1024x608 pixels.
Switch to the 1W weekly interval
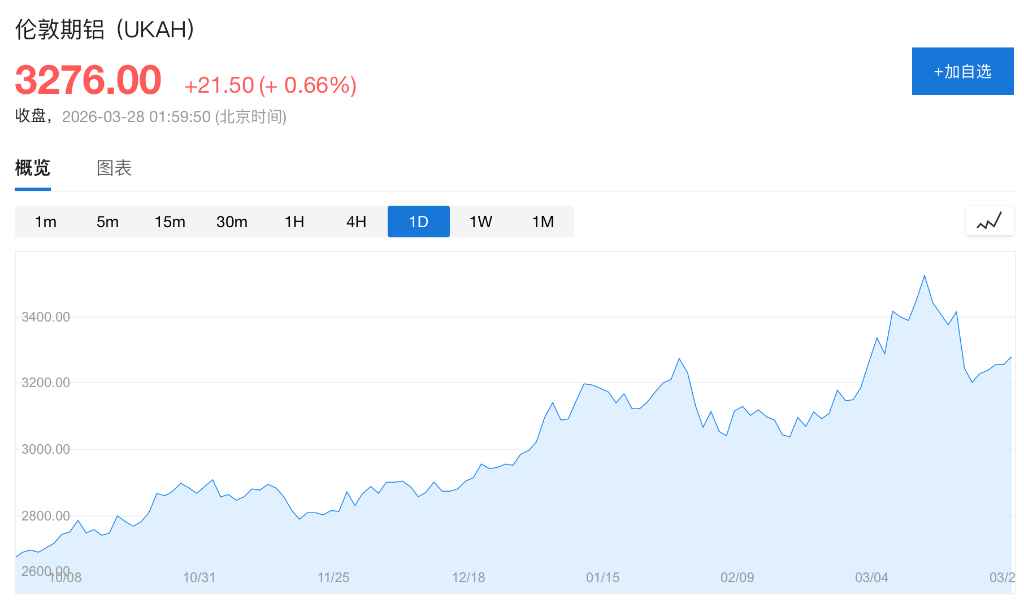[480, 221]
